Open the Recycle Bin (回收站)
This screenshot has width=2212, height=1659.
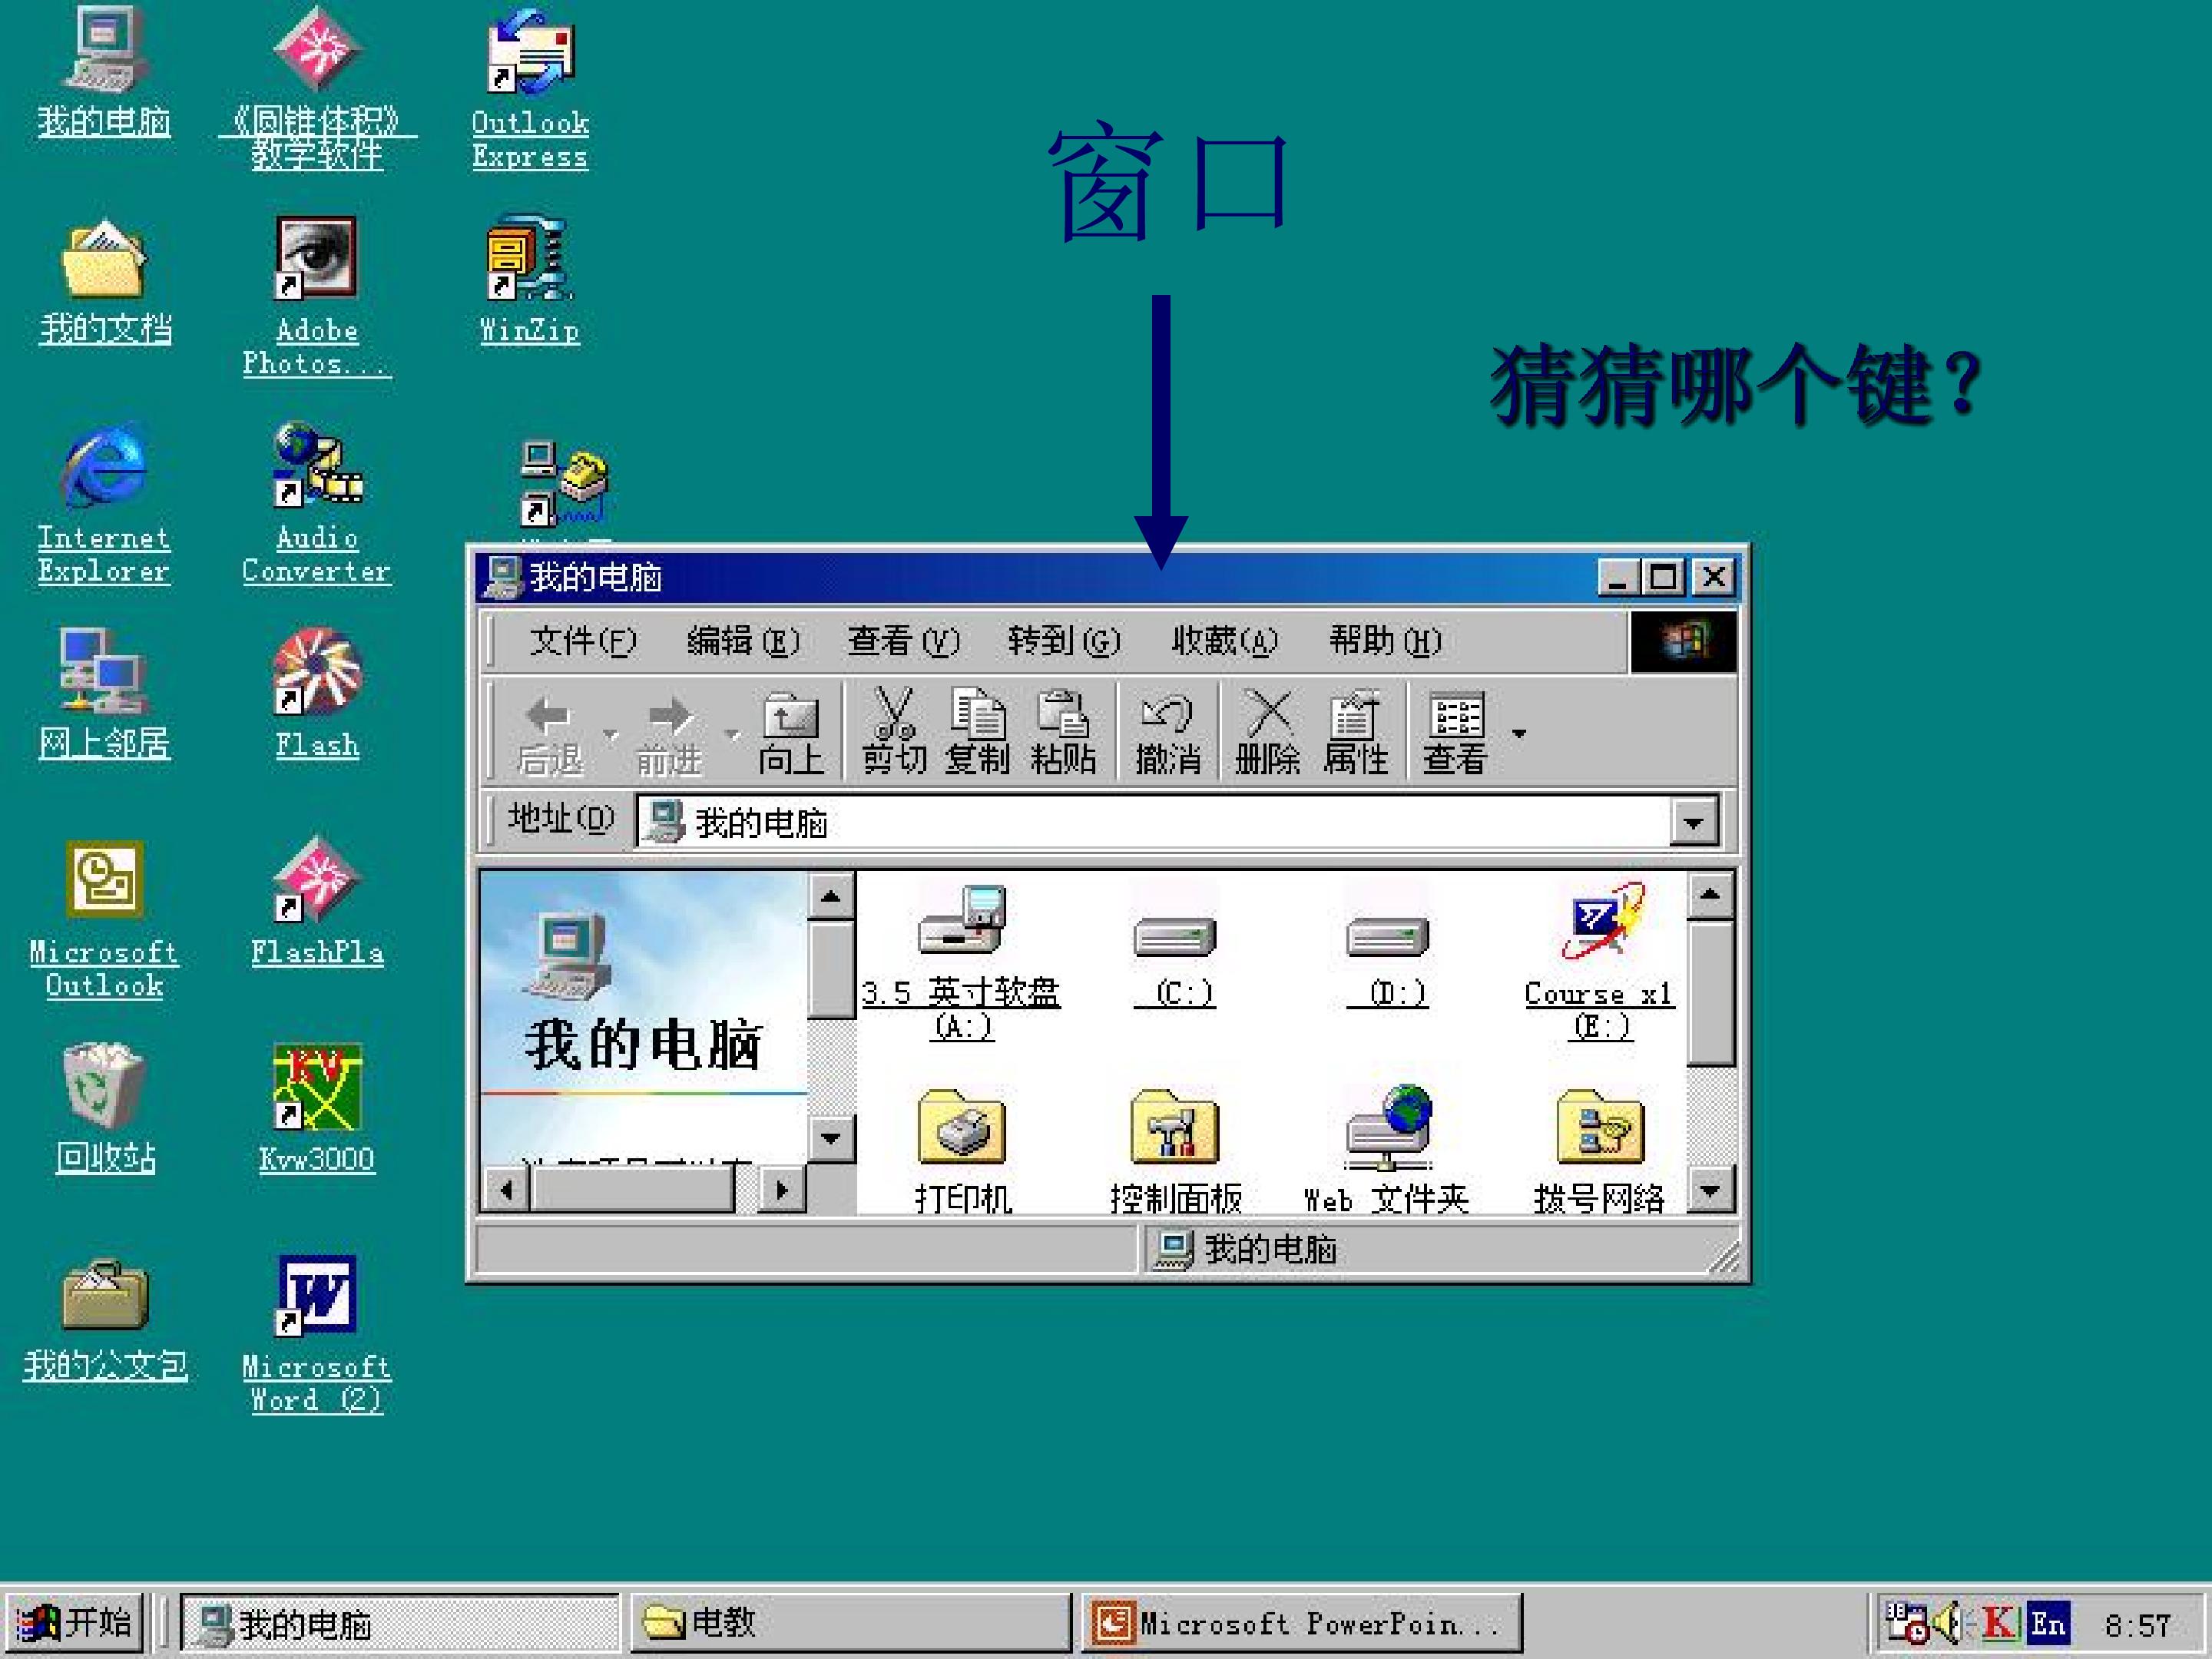105,1108
